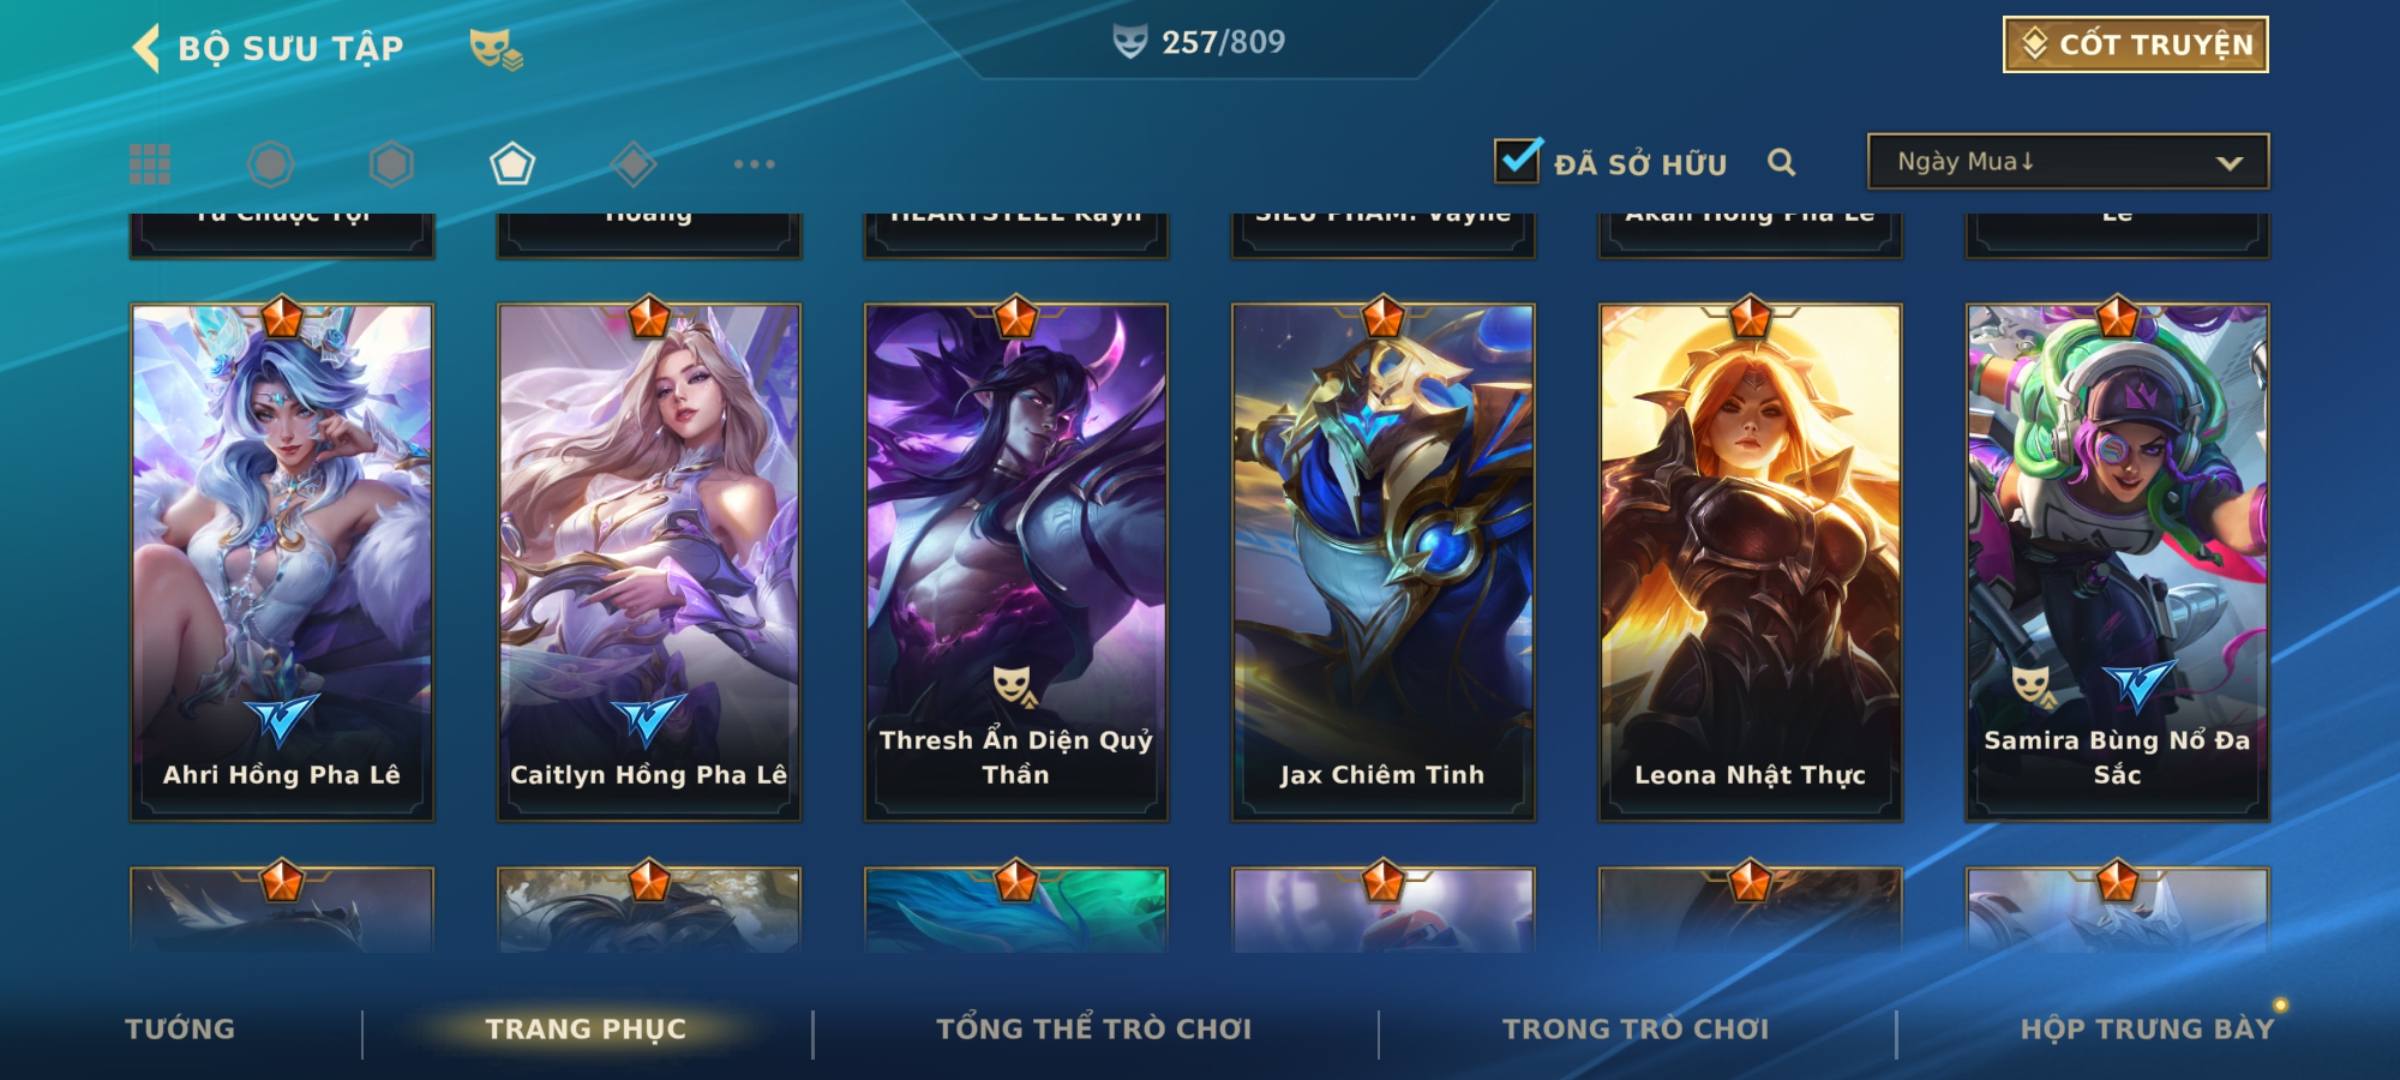
Task: Select the hexagon rarity filter icon
Action: pos(391,164)
